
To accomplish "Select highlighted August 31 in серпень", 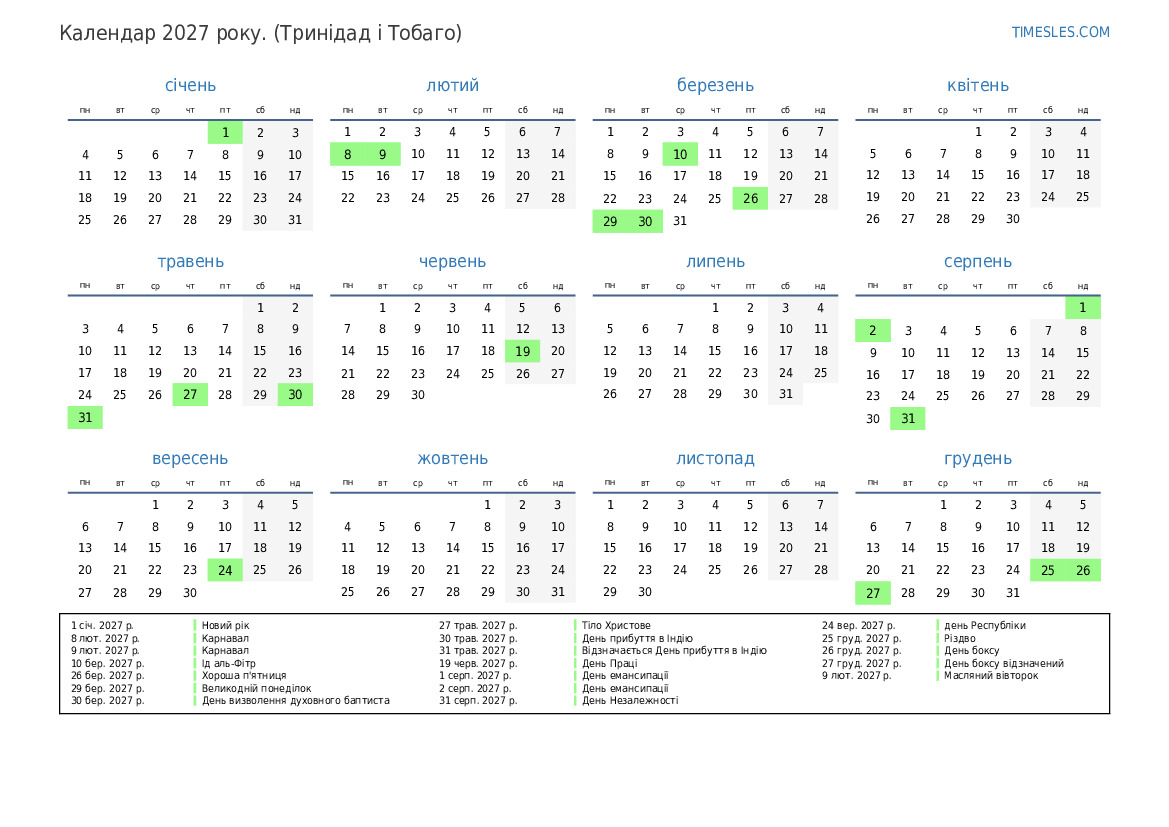I will 907,419.
